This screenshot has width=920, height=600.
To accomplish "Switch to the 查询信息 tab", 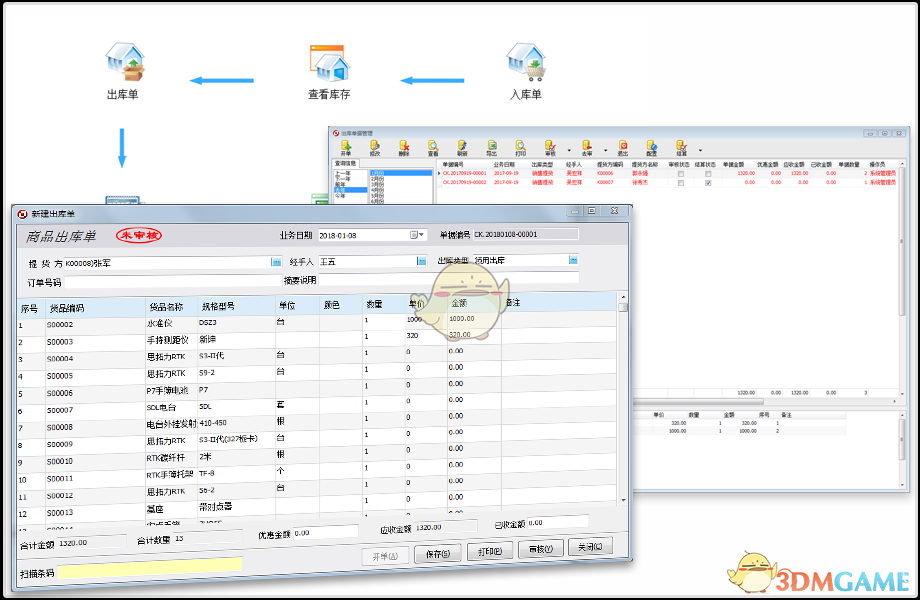I will 344,161.
